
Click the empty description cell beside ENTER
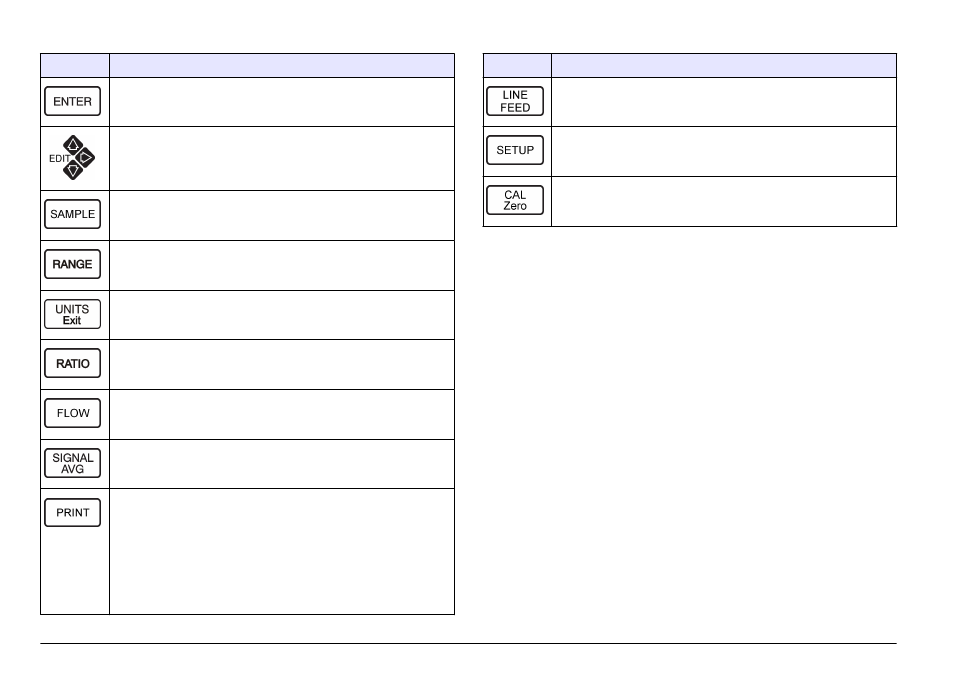pos(282,102)
